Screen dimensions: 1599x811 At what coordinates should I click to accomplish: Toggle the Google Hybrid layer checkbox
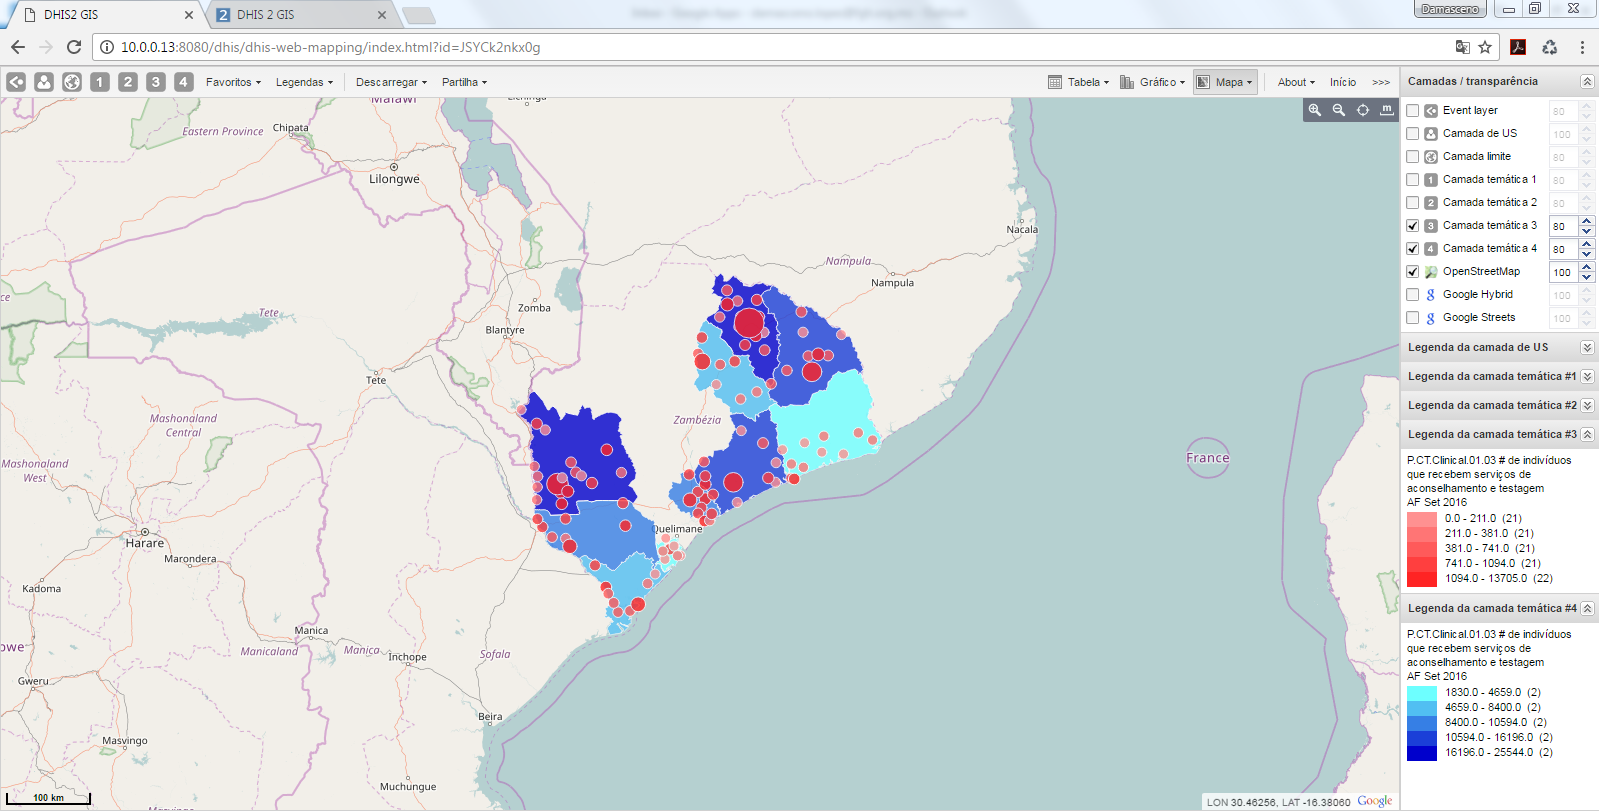[1413, 295]
